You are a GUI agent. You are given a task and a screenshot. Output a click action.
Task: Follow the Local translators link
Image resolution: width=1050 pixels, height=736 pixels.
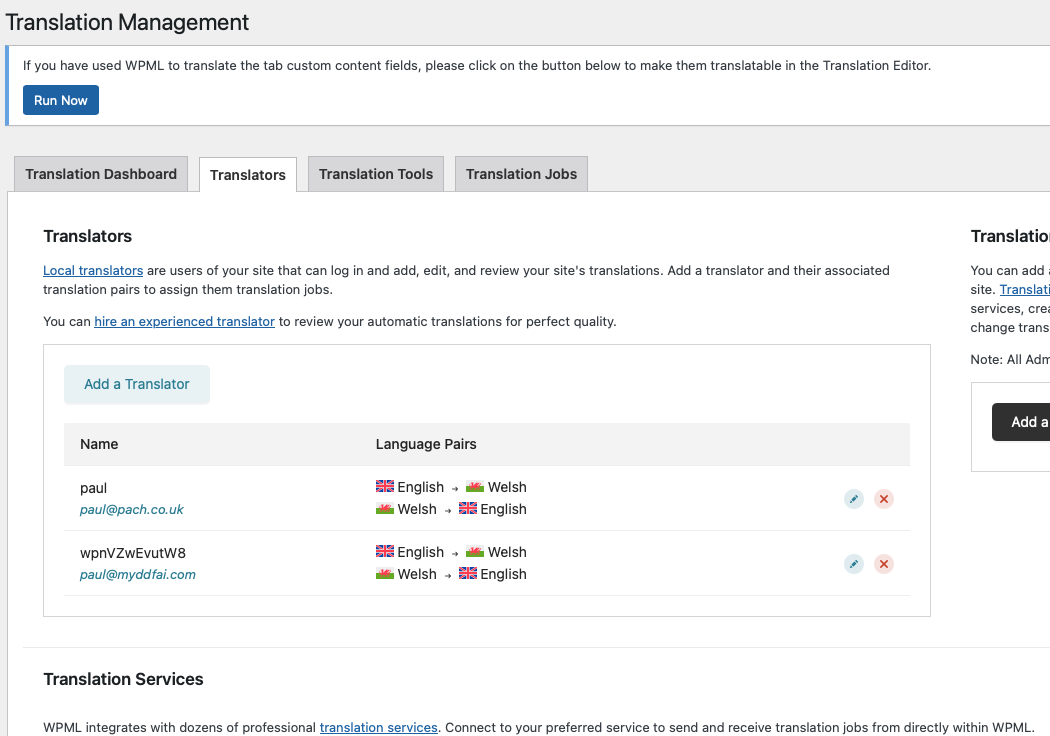[x=93, y=271]
